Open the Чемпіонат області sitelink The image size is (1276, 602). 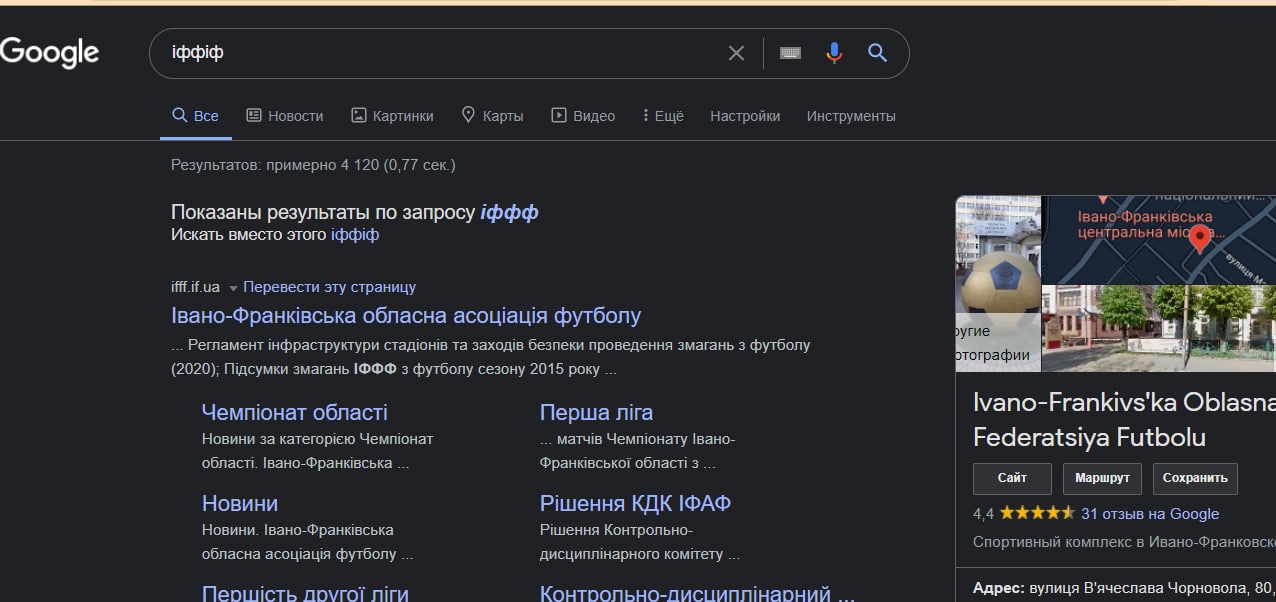click(x=294, y=412)
